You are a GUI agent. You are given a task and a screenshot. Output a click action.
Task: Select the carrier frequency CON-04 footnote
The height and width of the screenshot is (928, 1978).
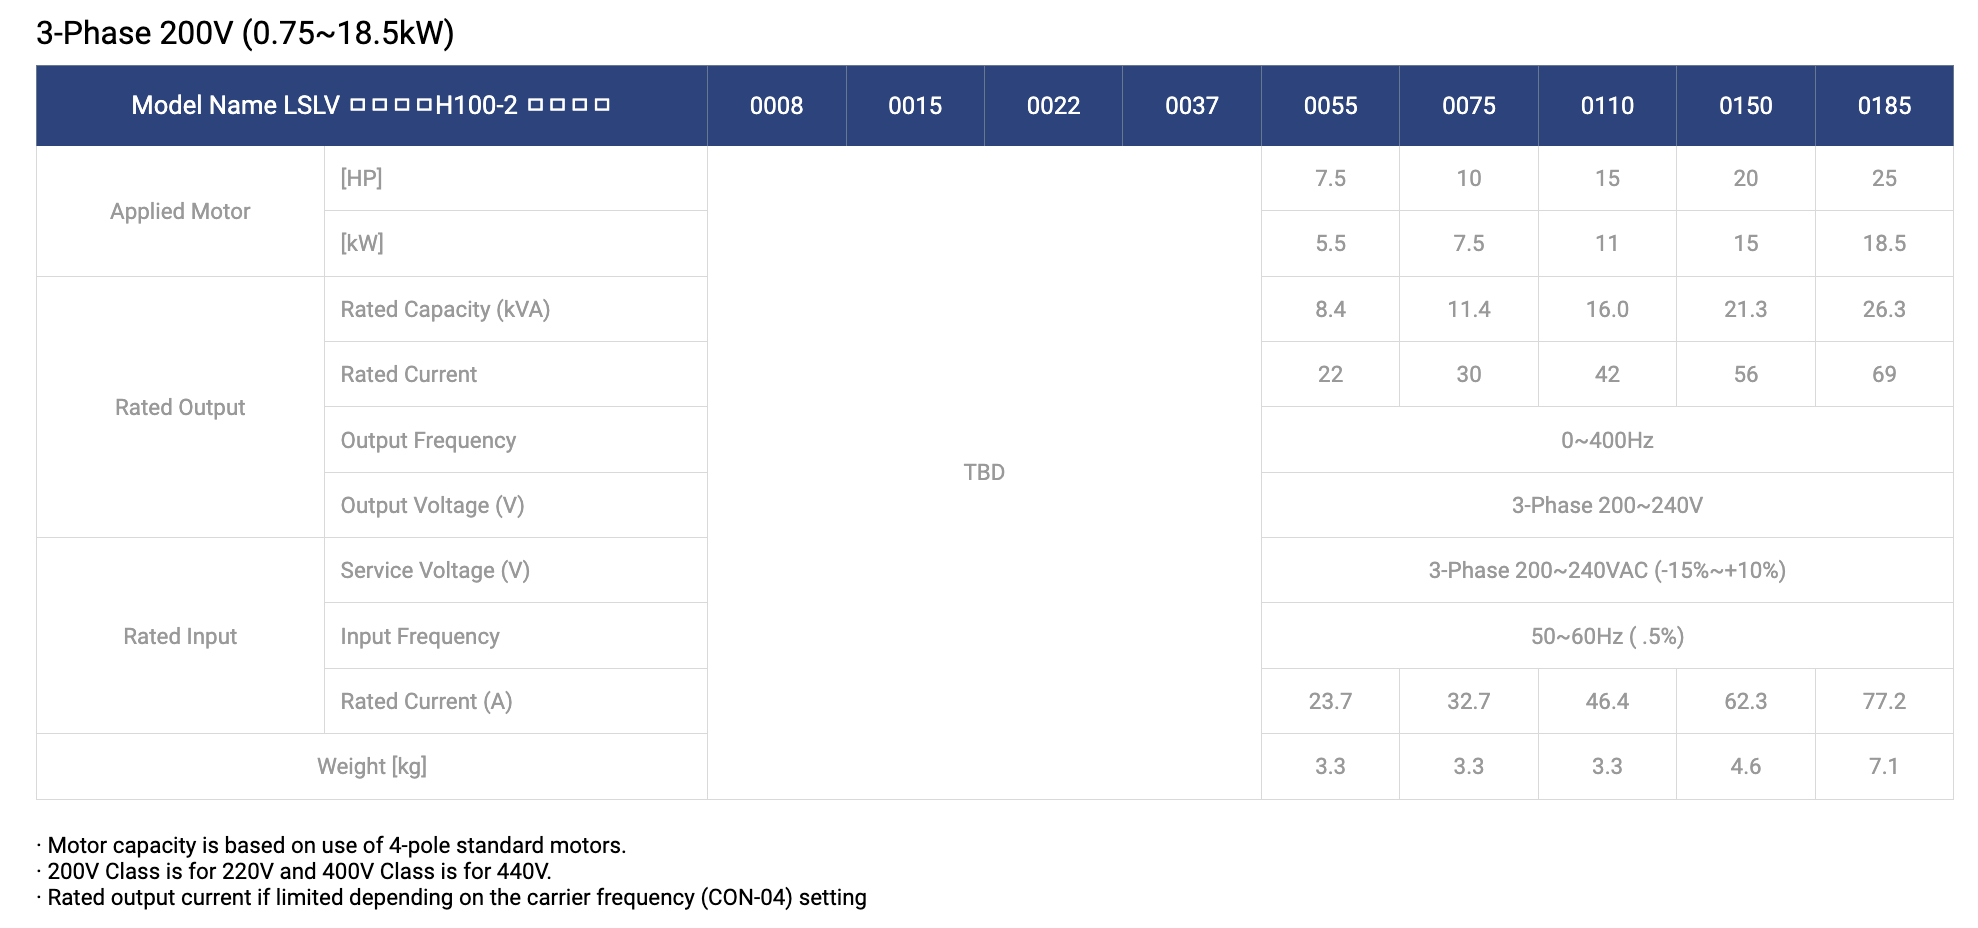452,897
